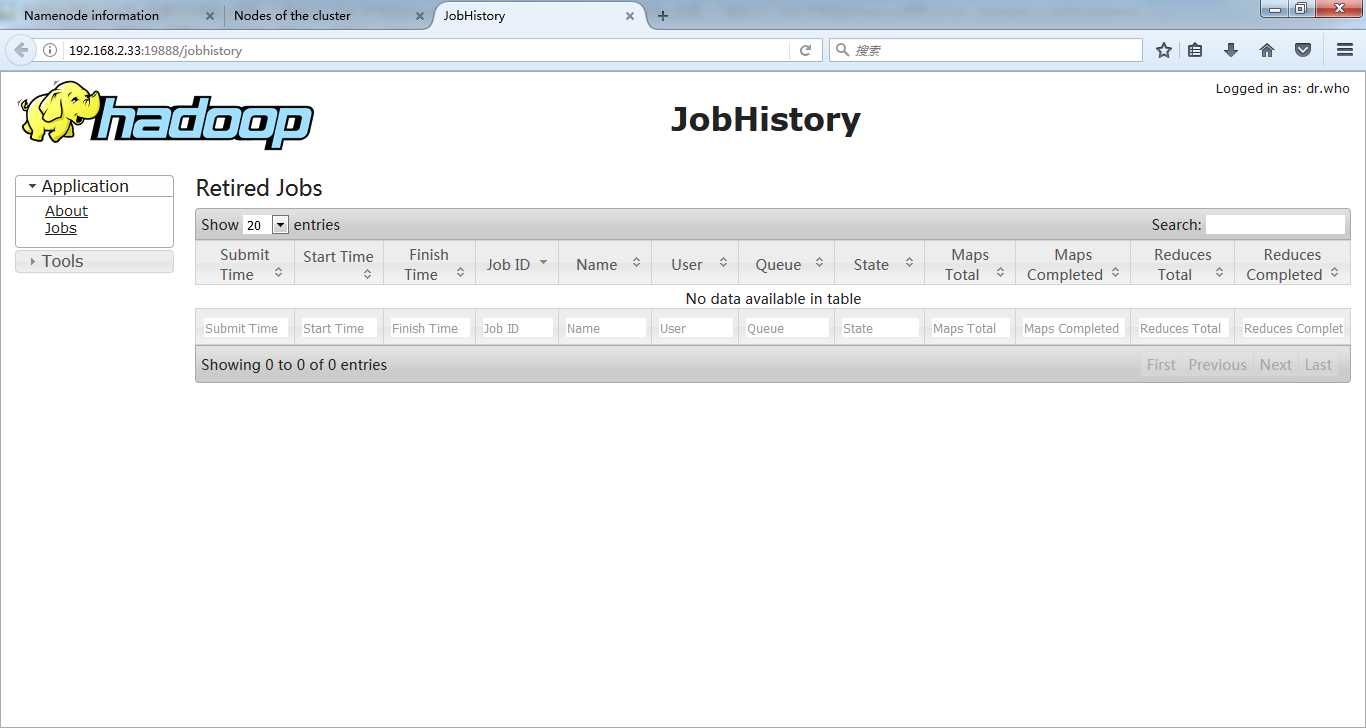This screenshot has height=728, width=1366.
Task: Sort by Maps Completed column arrows
Action: 1115,272
